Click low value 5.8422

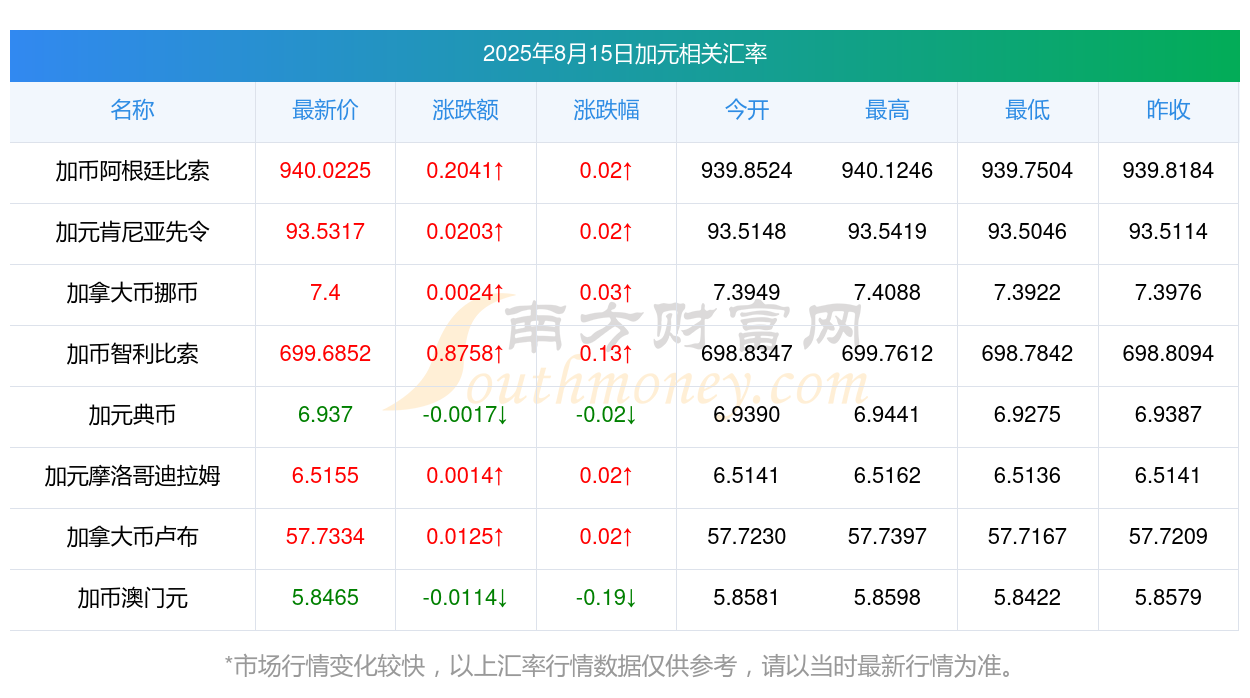(1027, 598)
